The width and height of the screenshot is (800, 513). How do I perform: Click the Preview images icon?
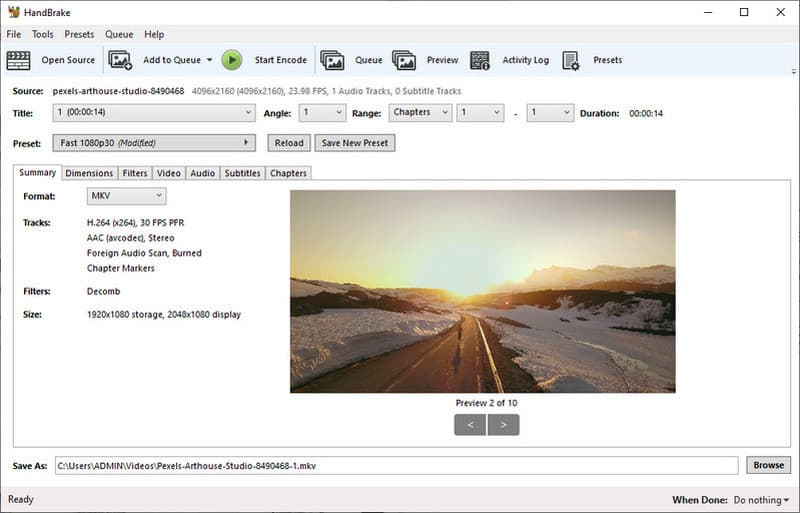point(404,60)
